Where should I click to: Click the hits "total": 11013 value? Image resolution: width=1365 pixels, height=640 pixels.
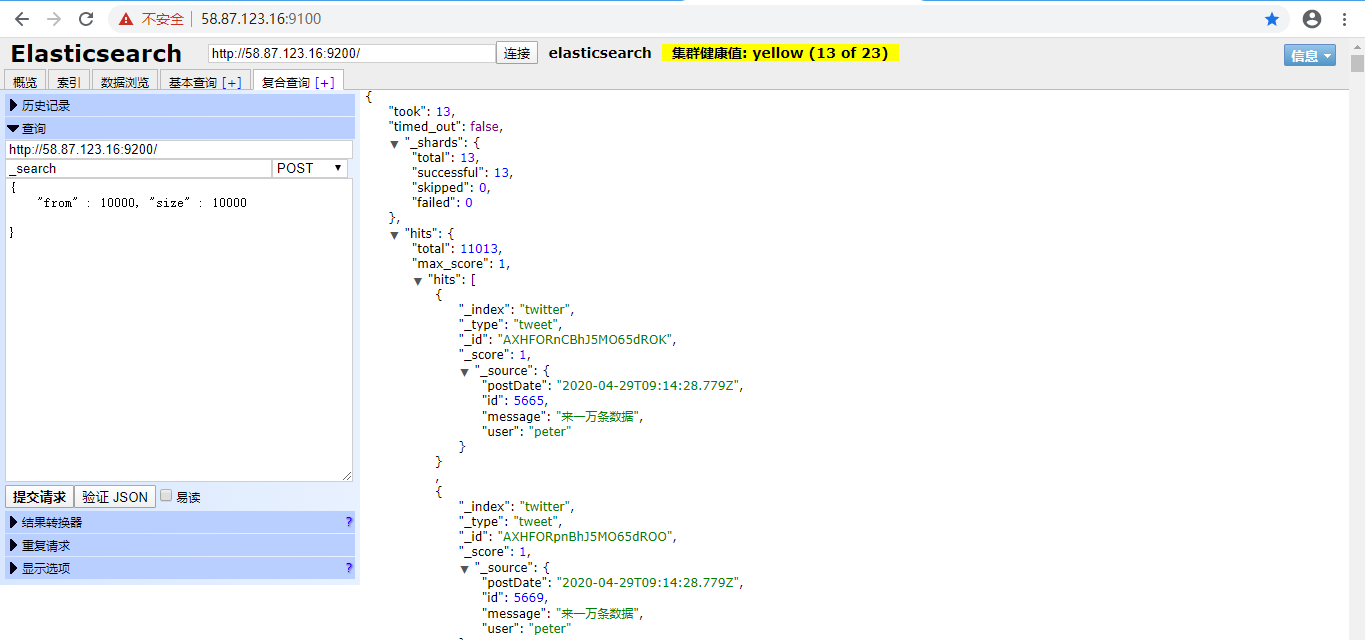tap(479, 248)
